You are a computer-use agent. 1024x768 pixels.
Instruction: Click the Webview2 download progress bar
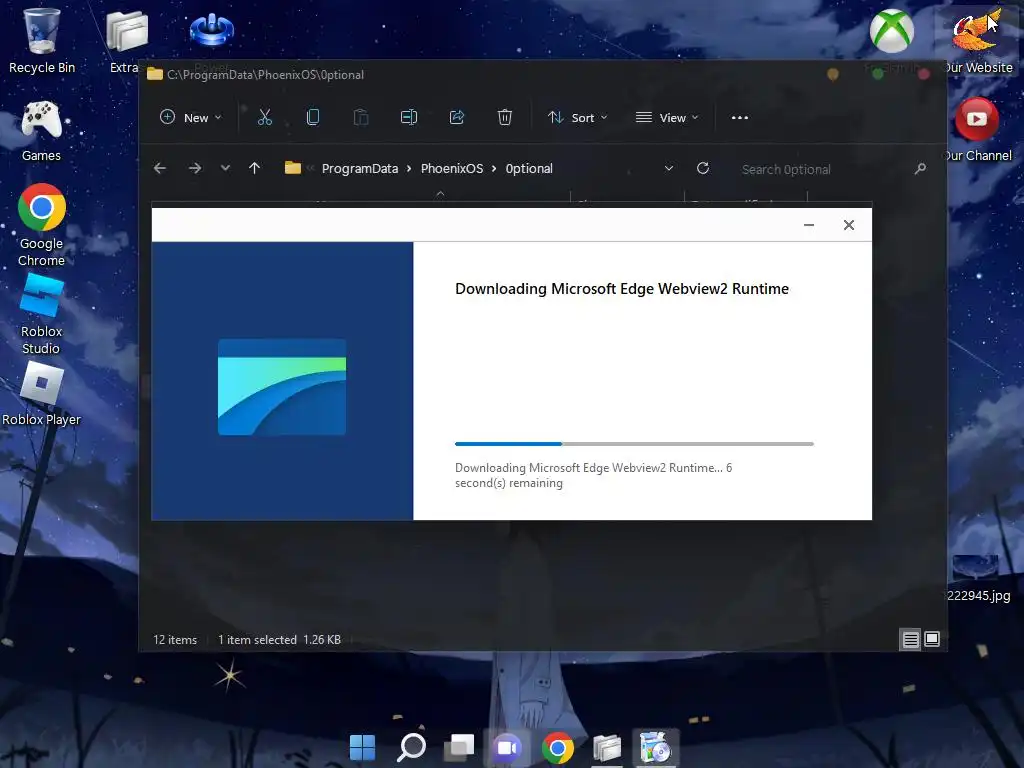tap(634, 444)
